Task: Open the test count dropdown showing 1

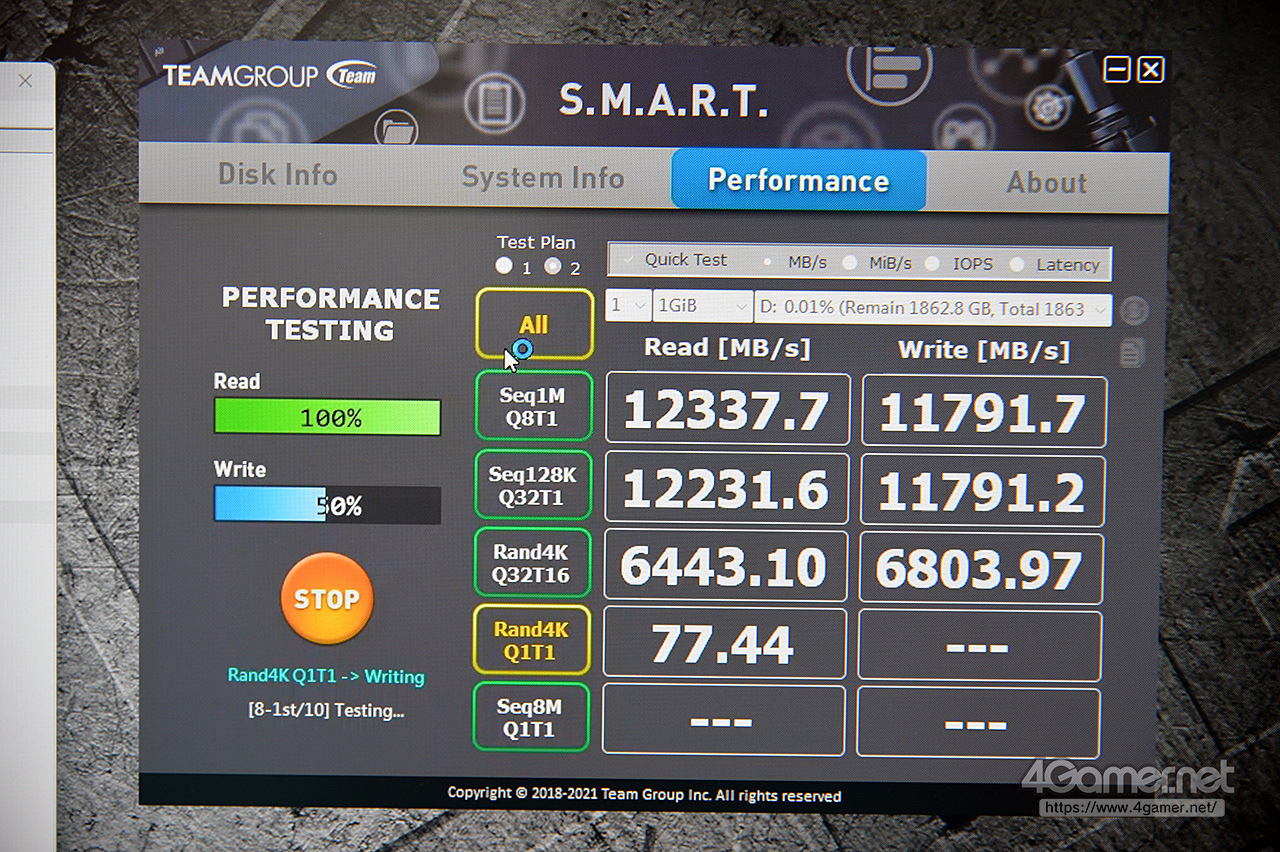Action: [627, 307]
